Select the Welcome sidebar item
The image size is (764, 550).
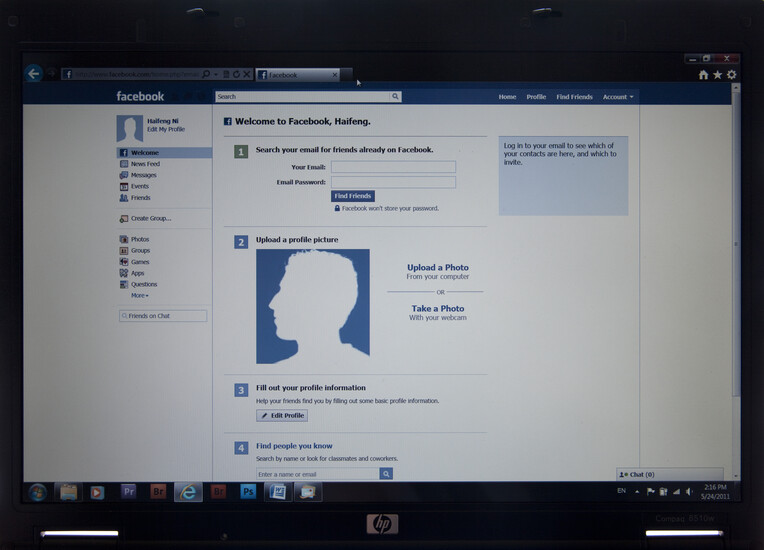[x=164, y=152]
